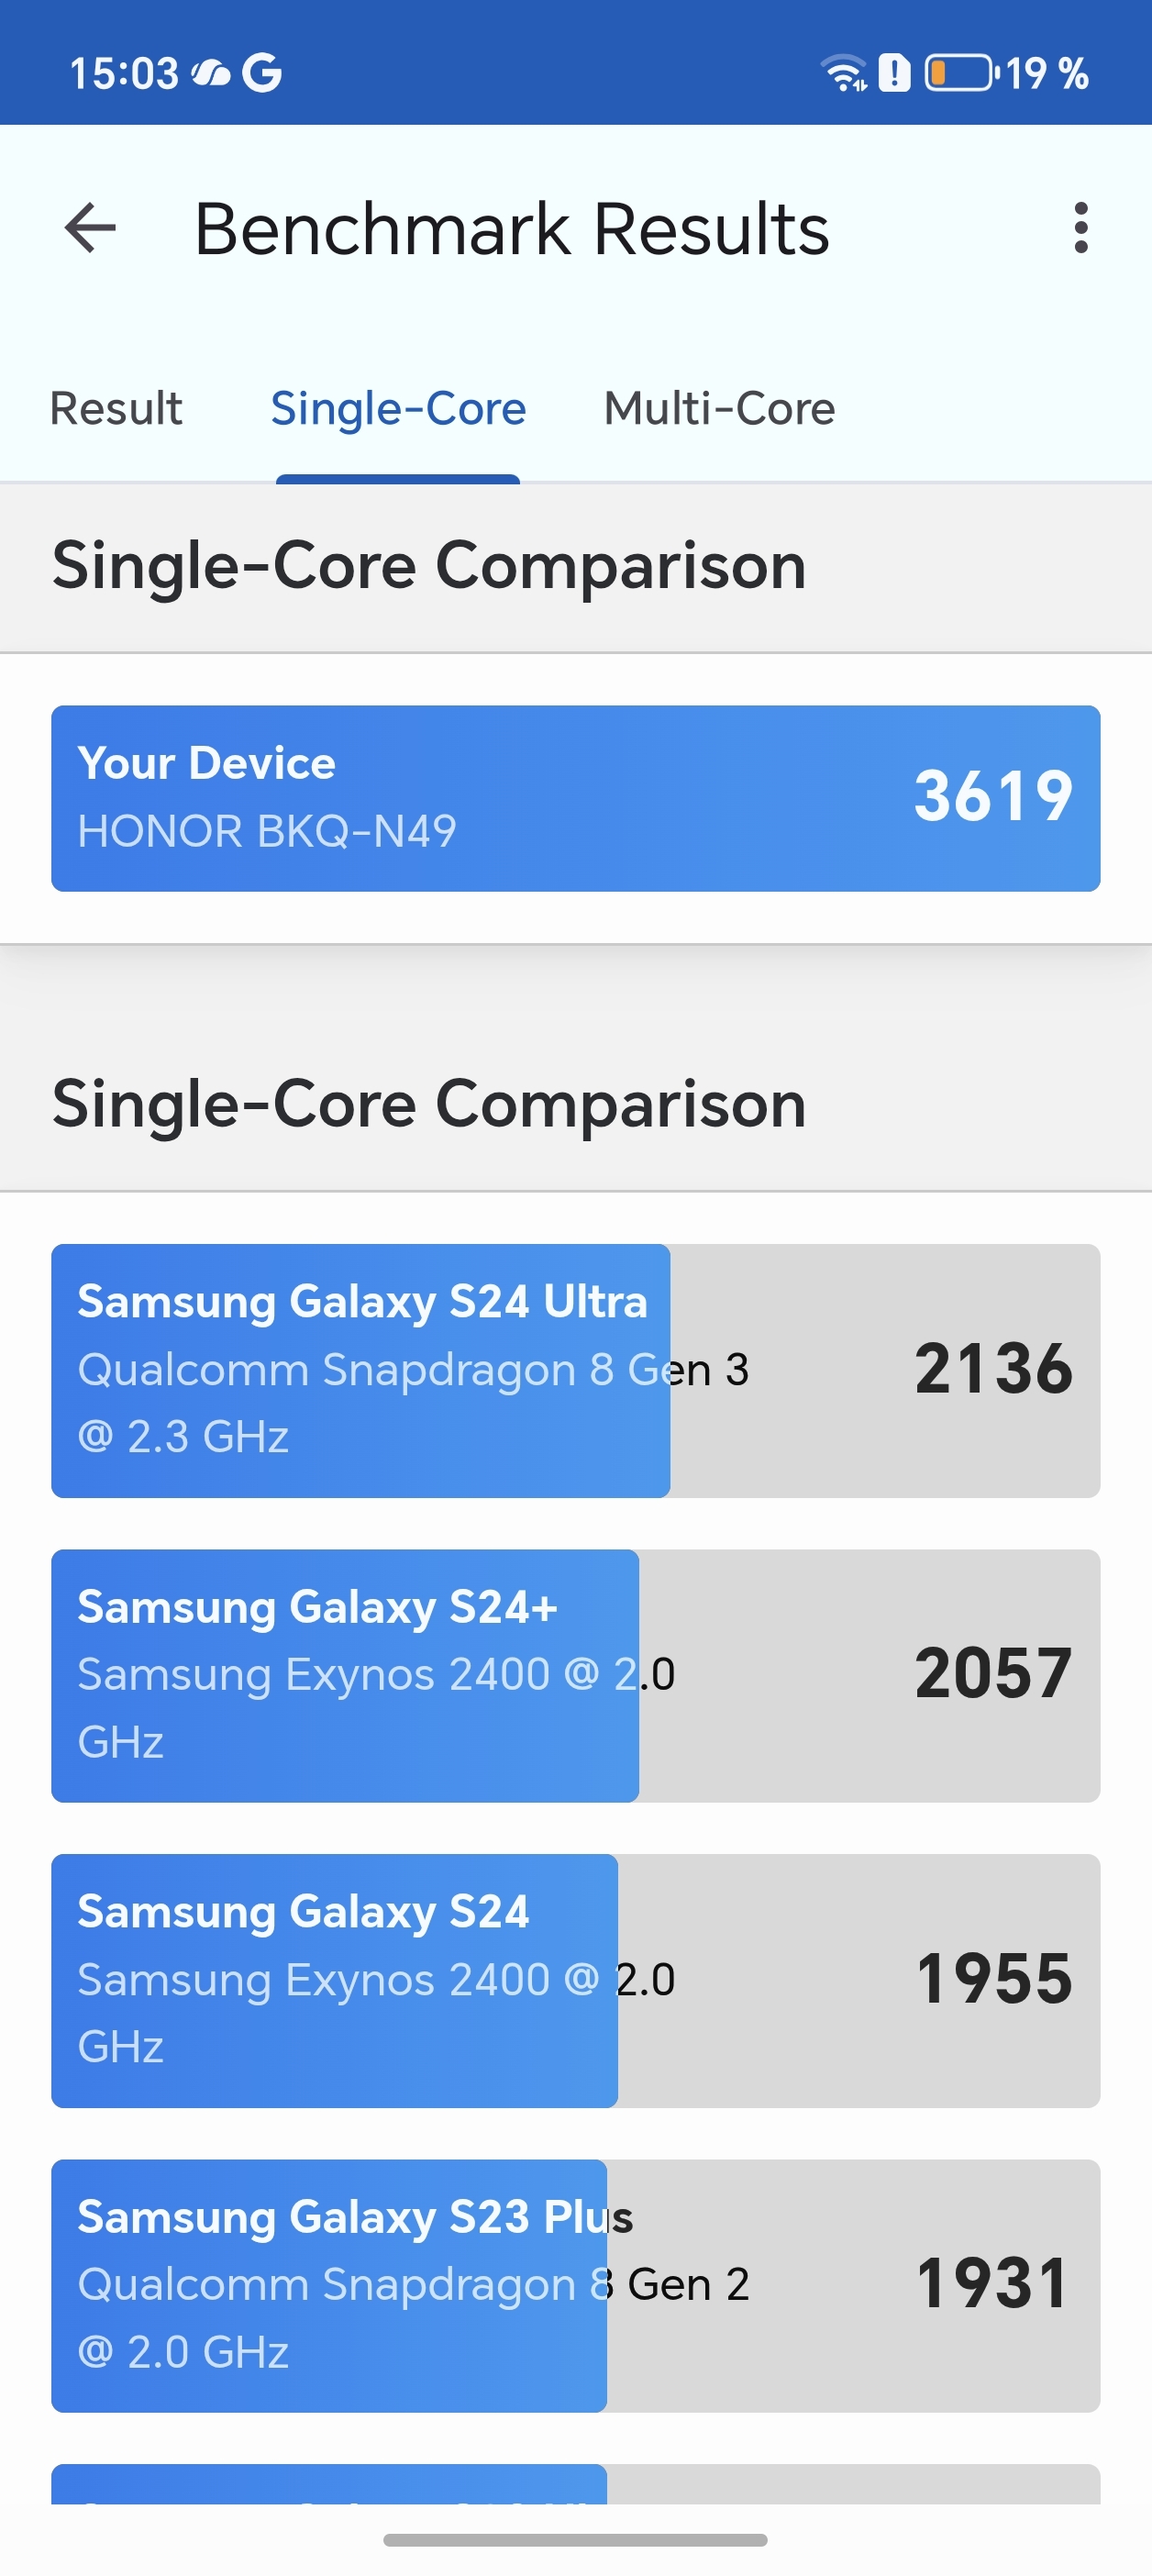
Task: Tap the Single-Core Comparison header
Action: [430, 565]
